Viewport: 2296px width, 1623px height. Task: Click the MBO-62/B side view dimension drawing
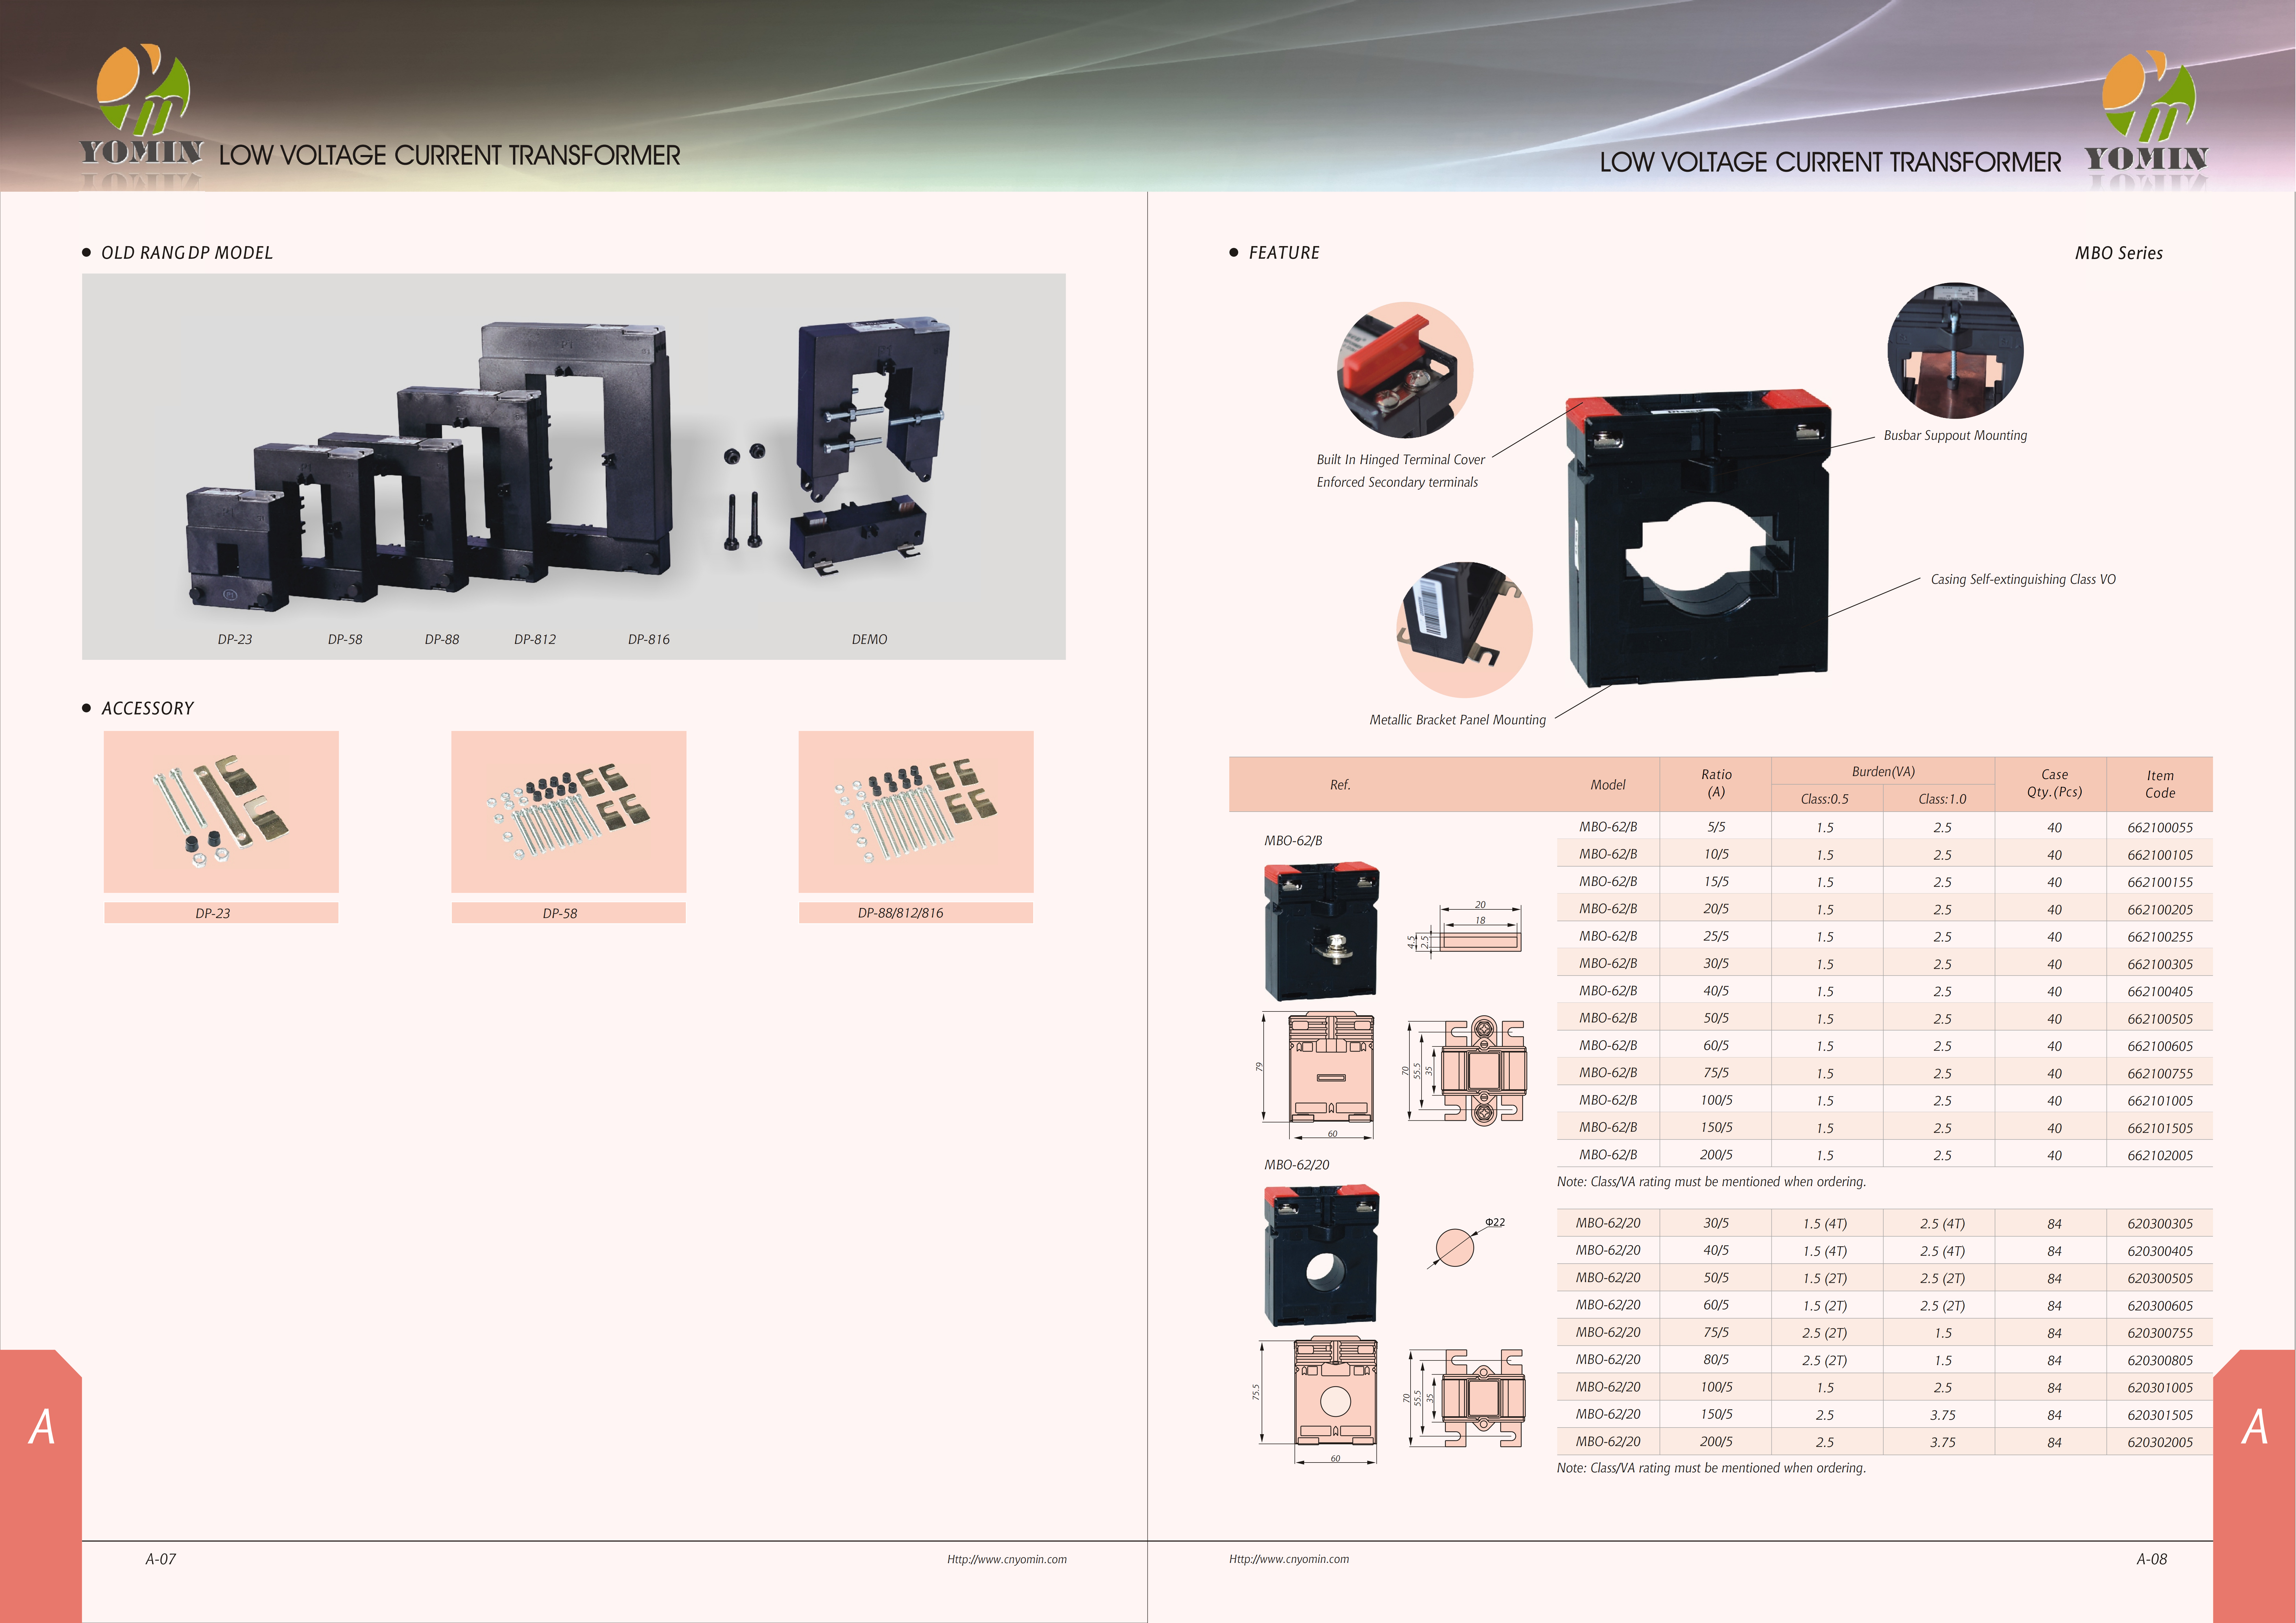pos(1465,1071)
